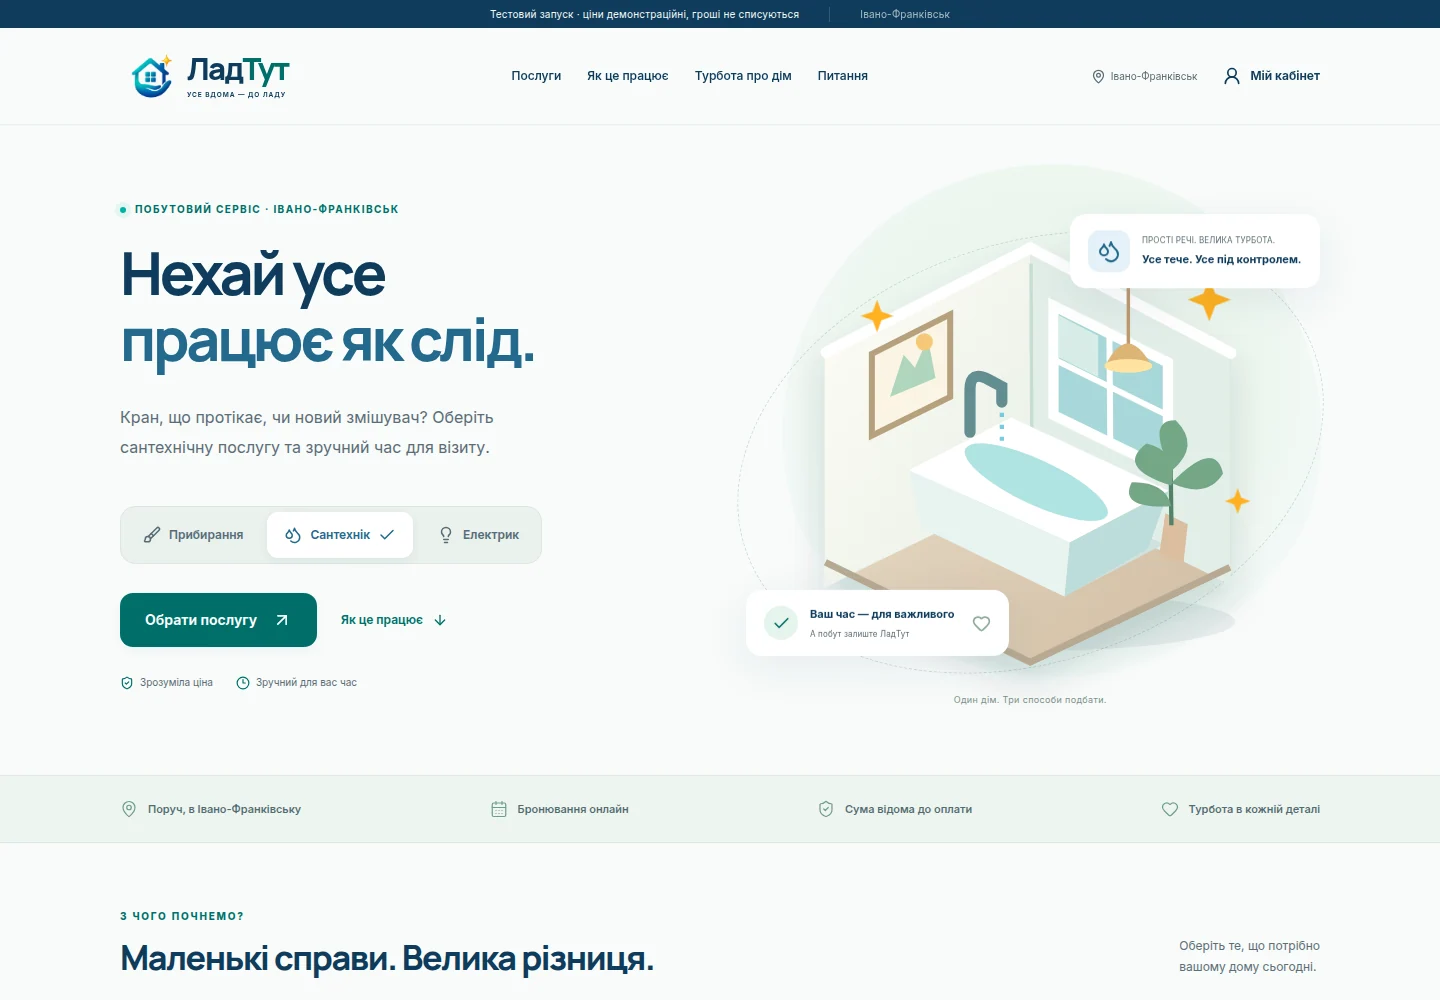Click the clock icon beside Зручний для вас час
The image size is (1440, 1000).
click(243, 683)
